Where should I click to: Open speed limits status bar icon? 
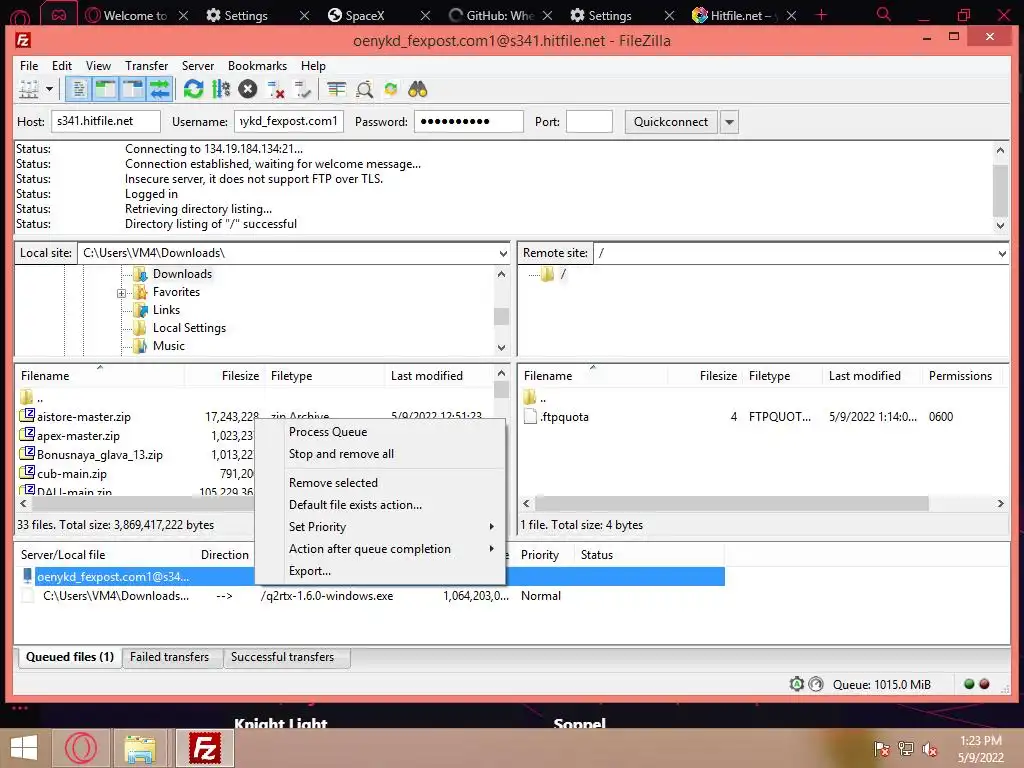[x=816, y=684]
